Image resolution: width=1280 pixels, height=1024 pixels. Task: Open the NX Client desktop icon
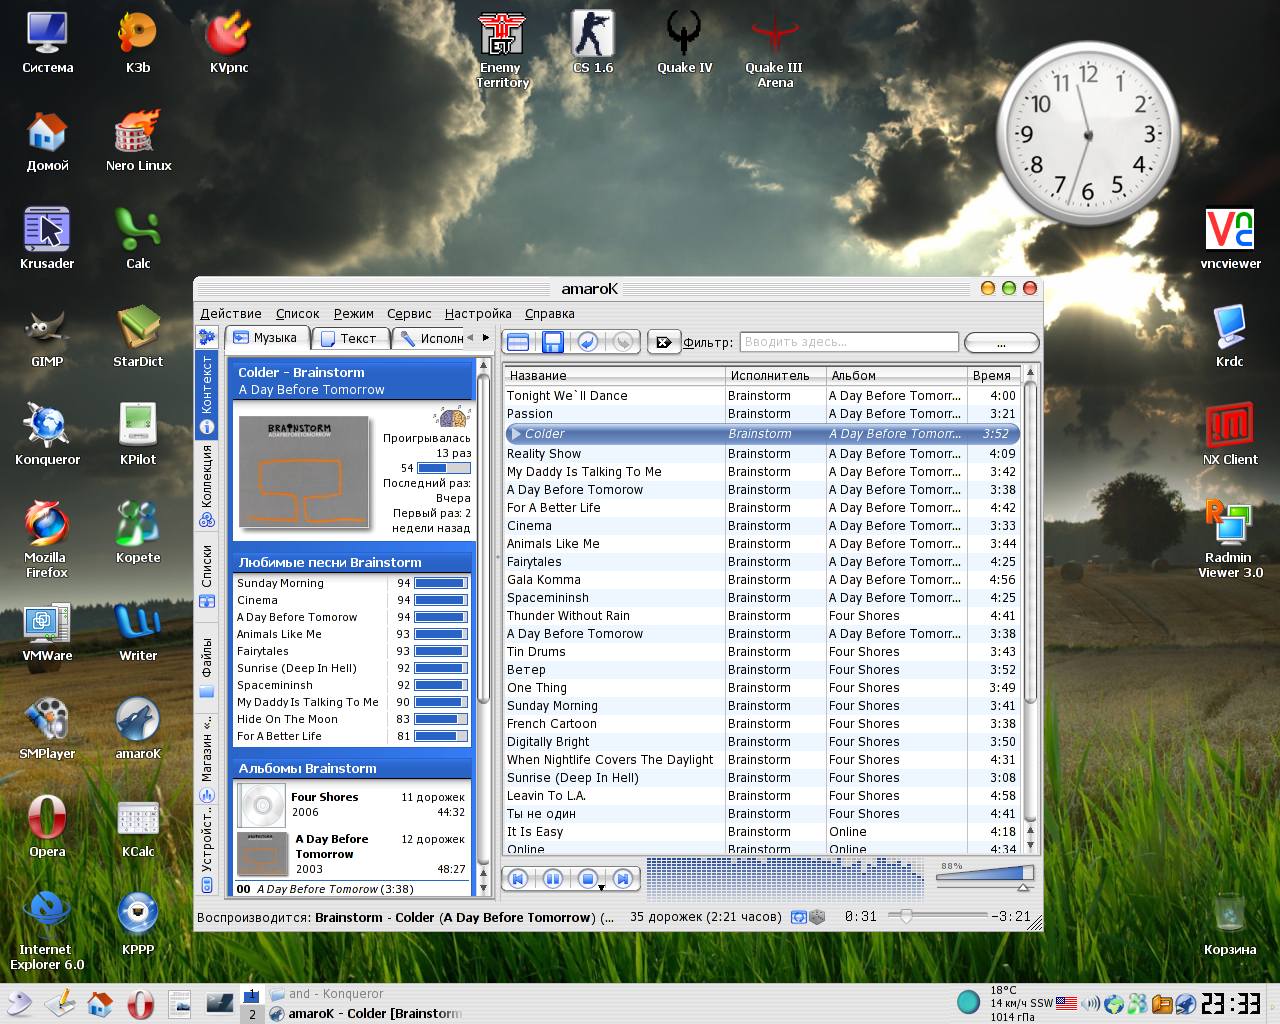point(1230,435)
